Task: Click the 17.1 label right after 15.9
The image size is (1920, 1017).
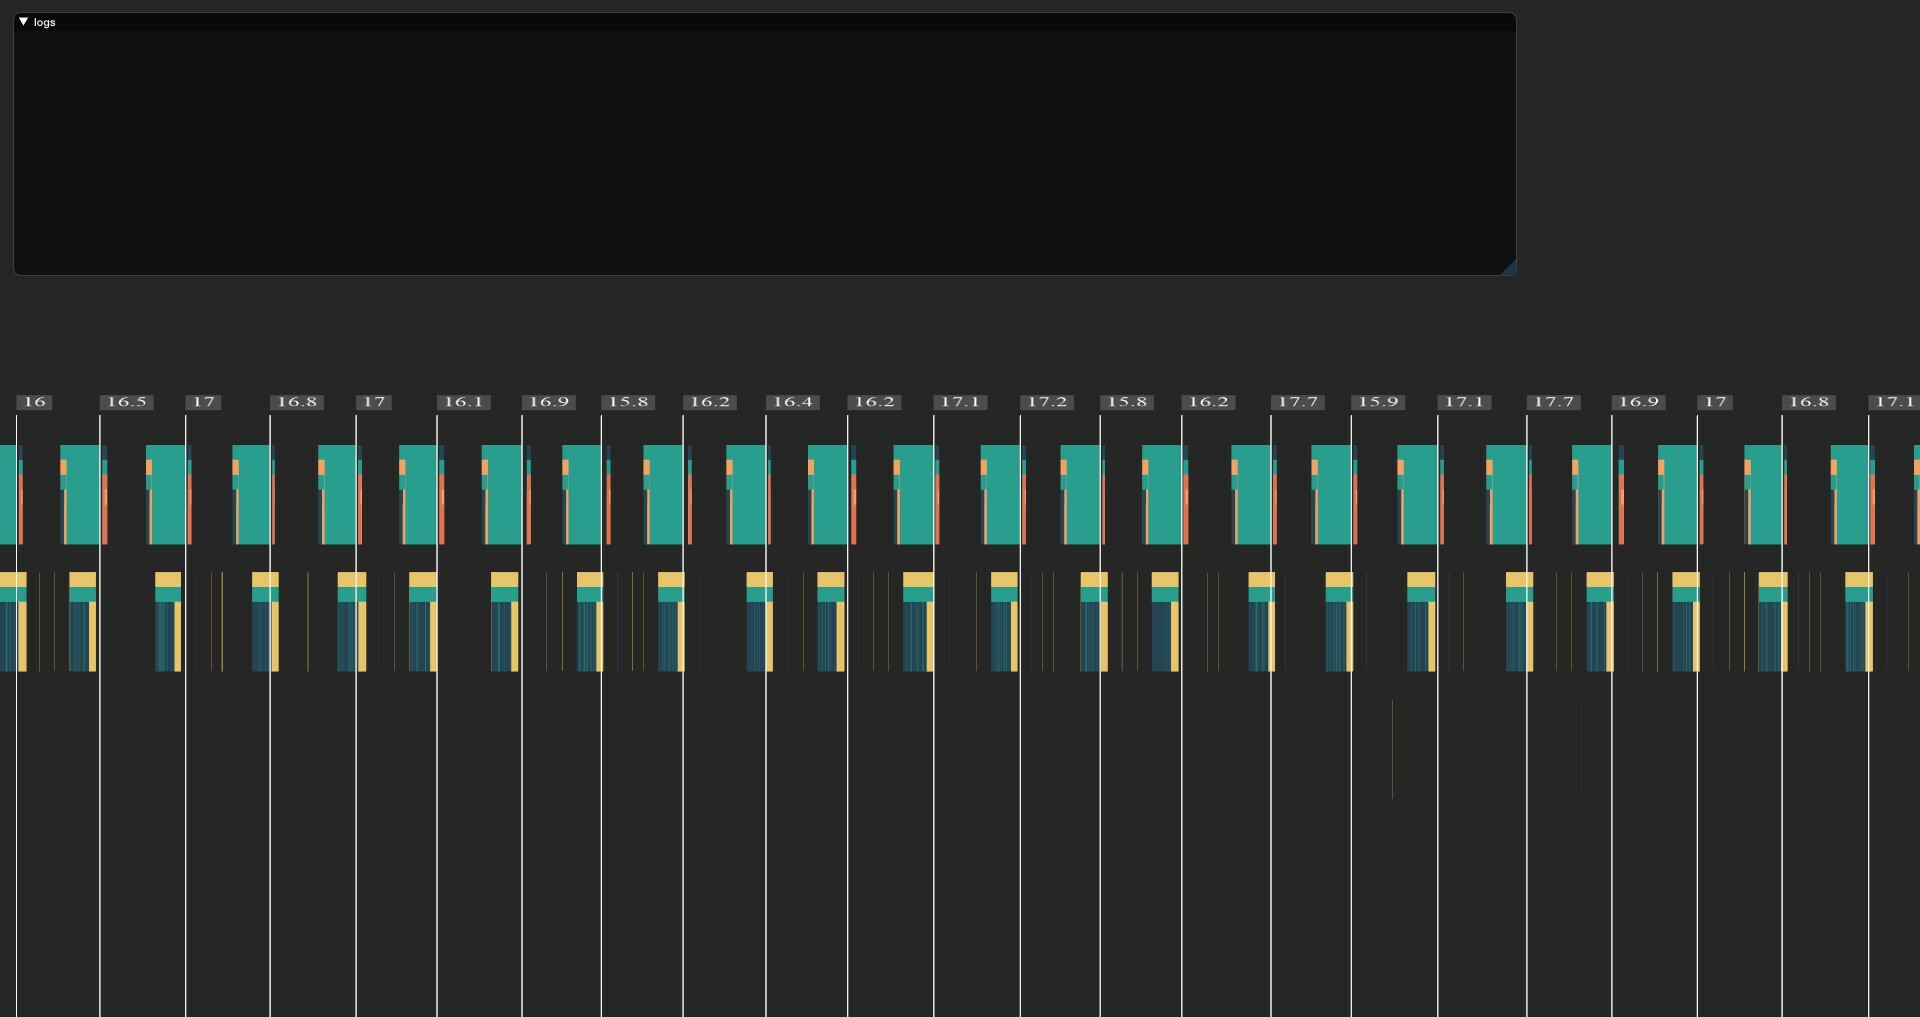Action: 1465,402
